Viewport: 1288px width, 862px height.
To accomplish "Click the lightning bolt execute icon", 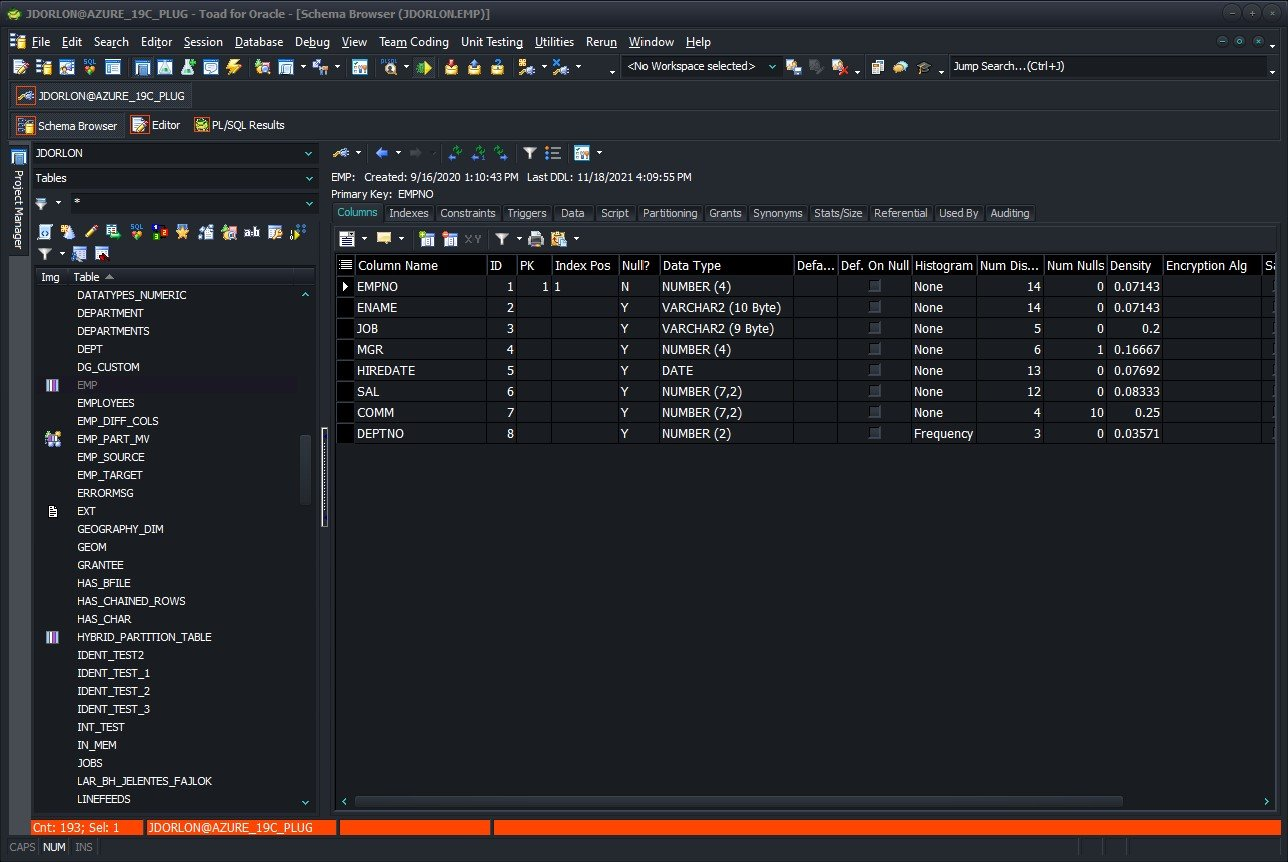I will pos(234,67).
